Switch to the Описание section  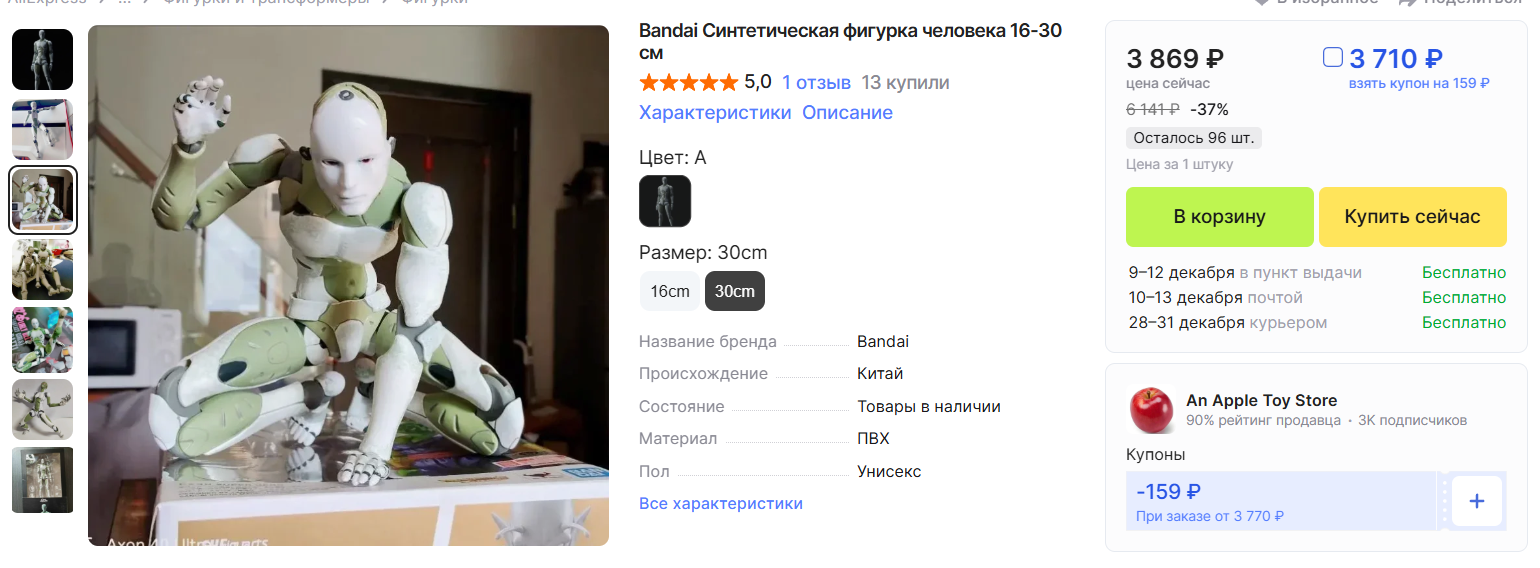tap(847, 112)
